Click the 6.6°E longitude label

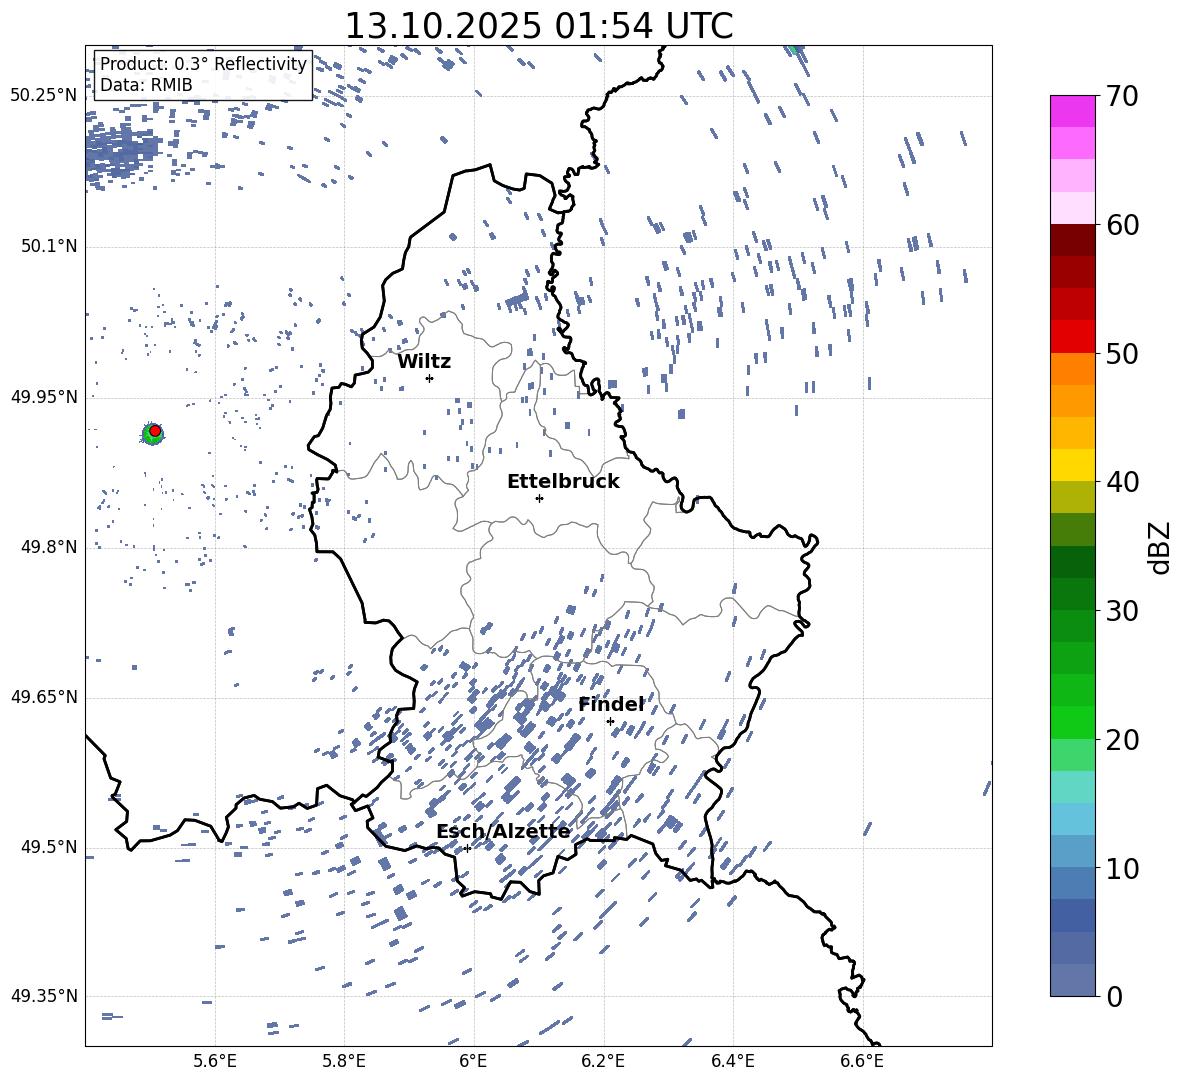tap(862, 1061)
